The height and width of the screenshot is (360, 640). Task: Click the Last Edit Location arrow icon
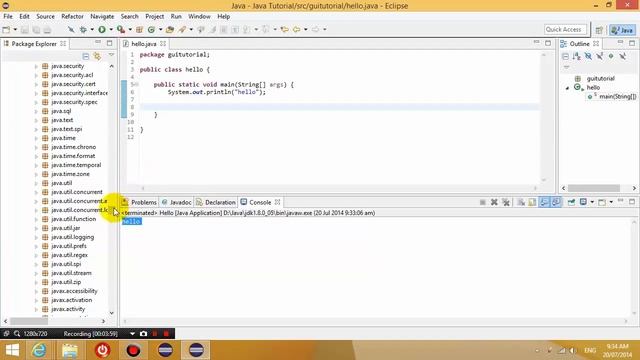click(284, 29)
